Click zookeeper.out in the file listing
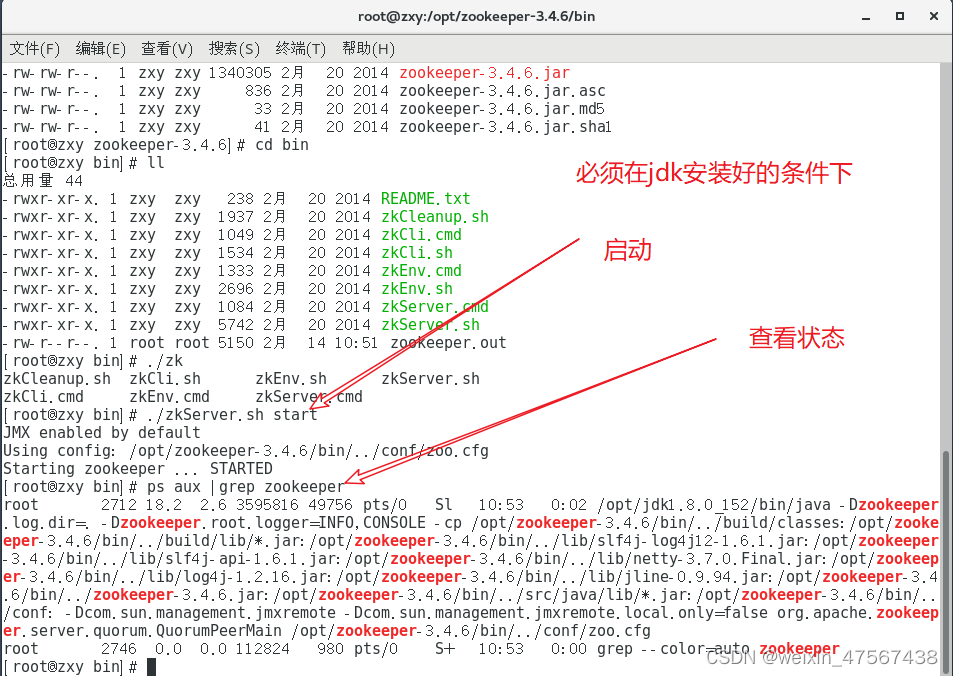953x676 pixels. point(448,343)
